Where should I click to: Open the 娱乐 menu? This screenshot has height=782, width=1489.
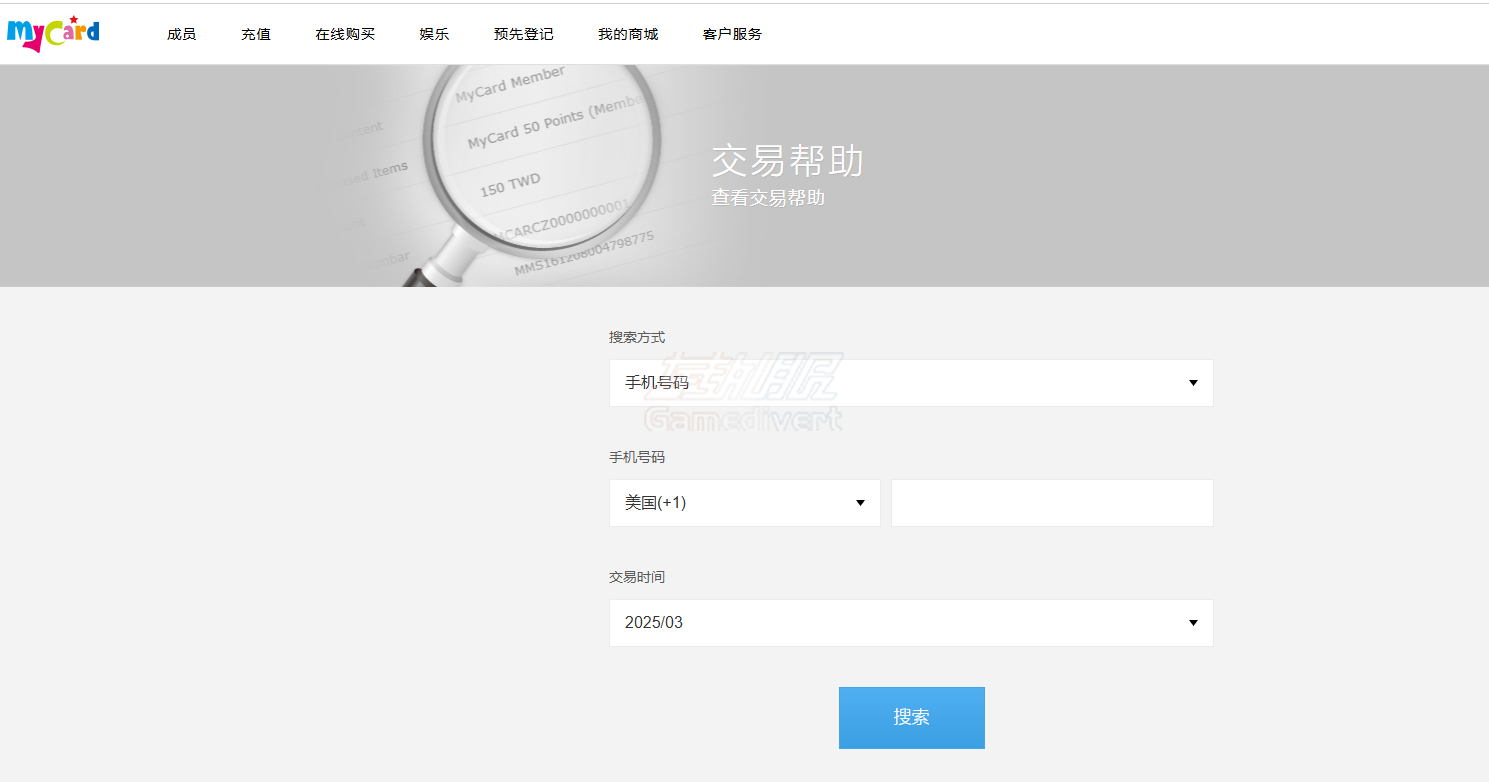click(x=434, y=34)
